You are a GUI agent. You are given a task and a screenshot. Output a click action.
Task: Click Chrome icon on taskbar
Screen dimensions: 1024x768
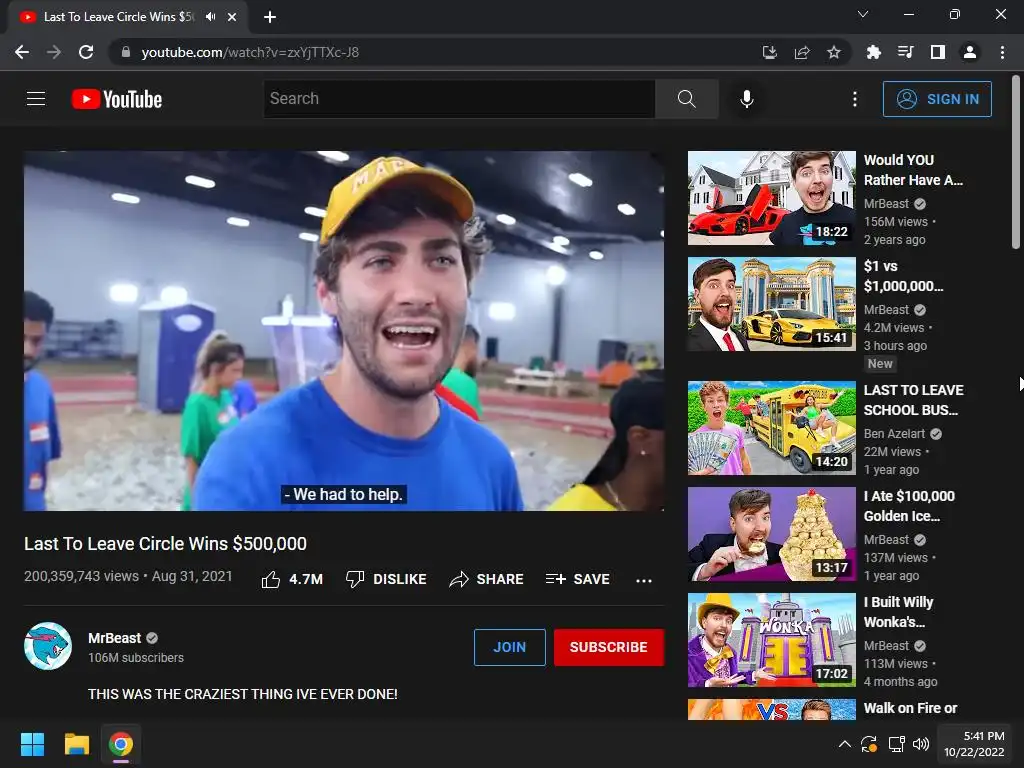(x=121, y=744)
